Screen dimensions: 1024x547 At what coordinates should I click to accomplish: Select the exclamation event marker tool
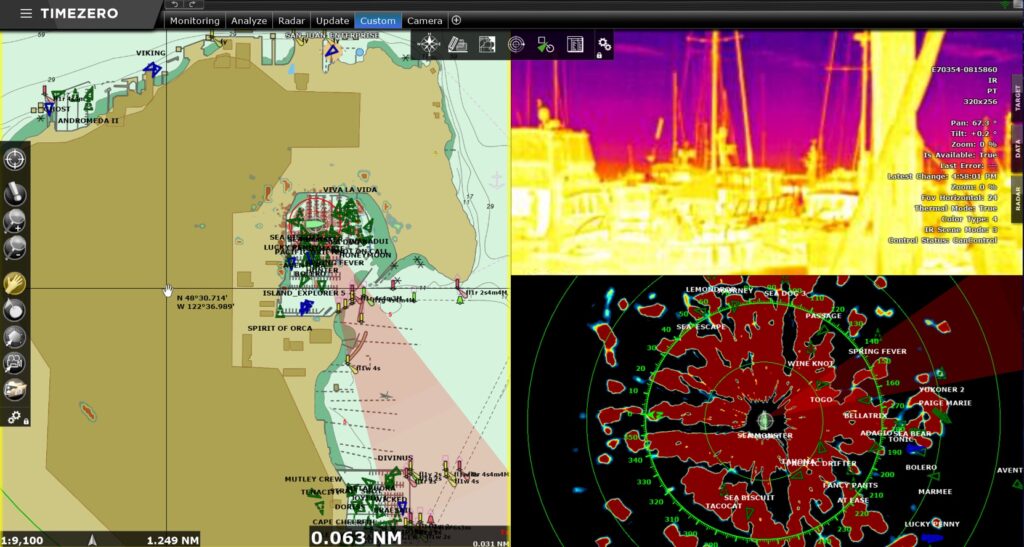14,193
